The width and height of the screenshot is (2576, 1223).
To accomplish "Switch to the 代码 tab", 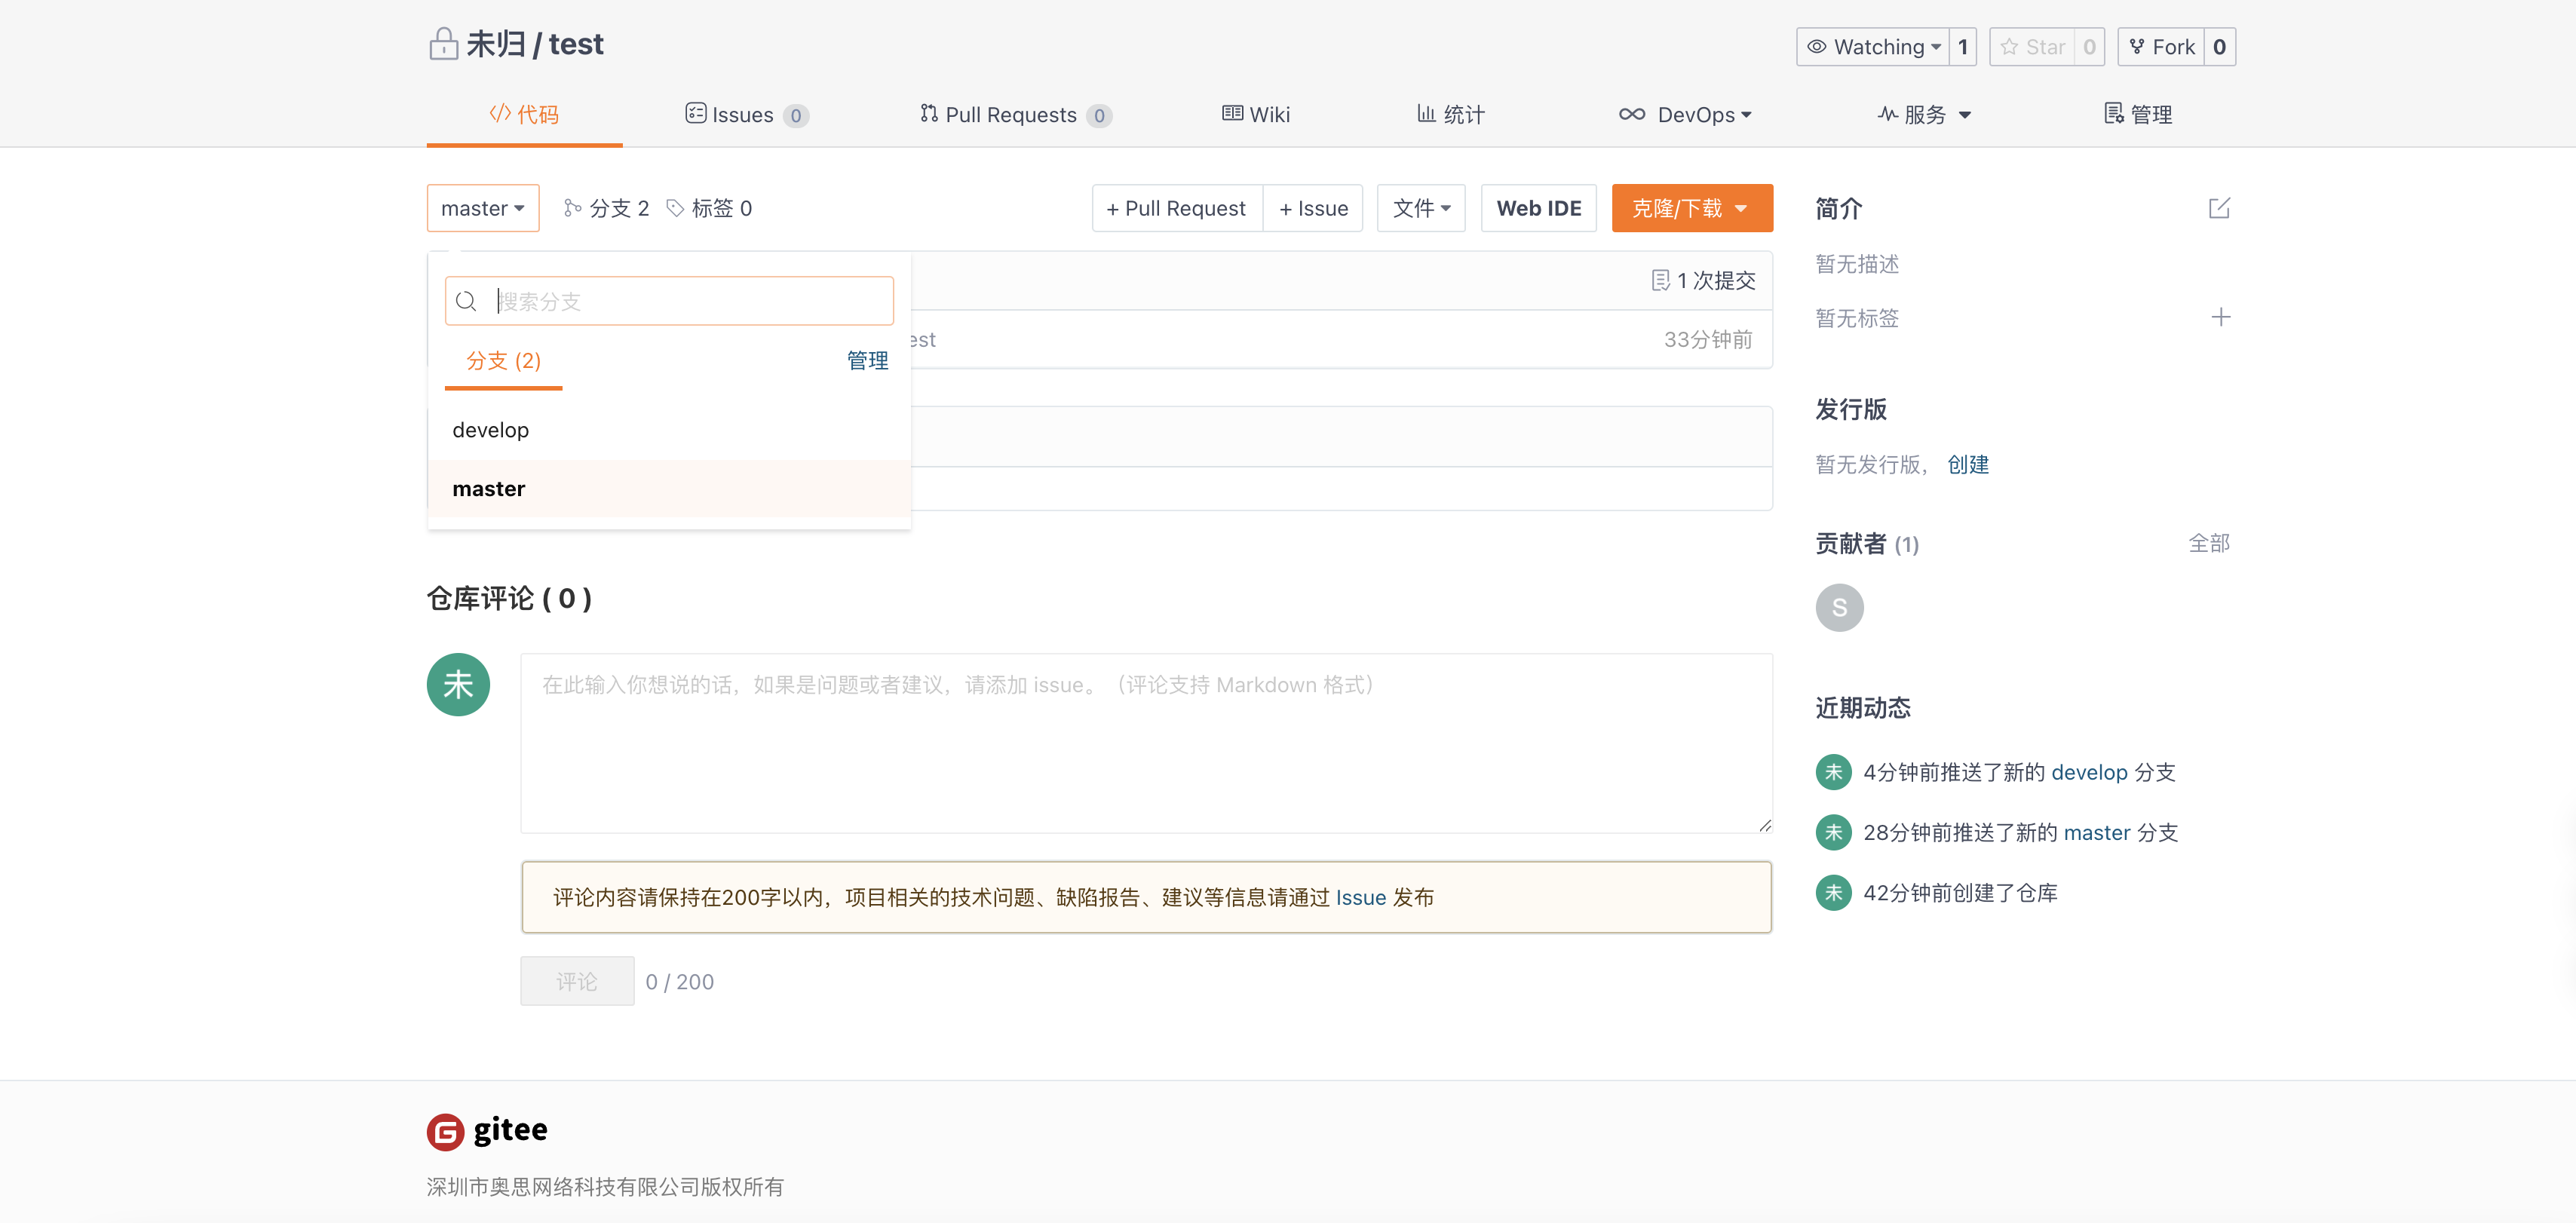I will click(x=524, y=115).
